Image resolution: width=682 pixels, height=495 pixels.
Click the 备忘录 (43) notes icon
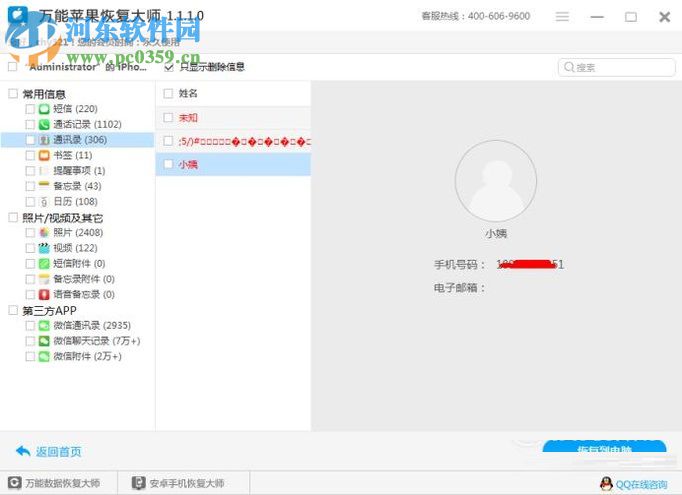pyautogui.click(x=44, y=186)
